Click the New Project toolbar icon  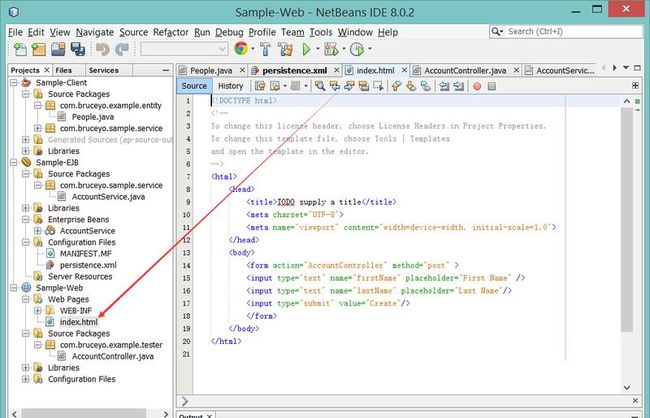39,49
